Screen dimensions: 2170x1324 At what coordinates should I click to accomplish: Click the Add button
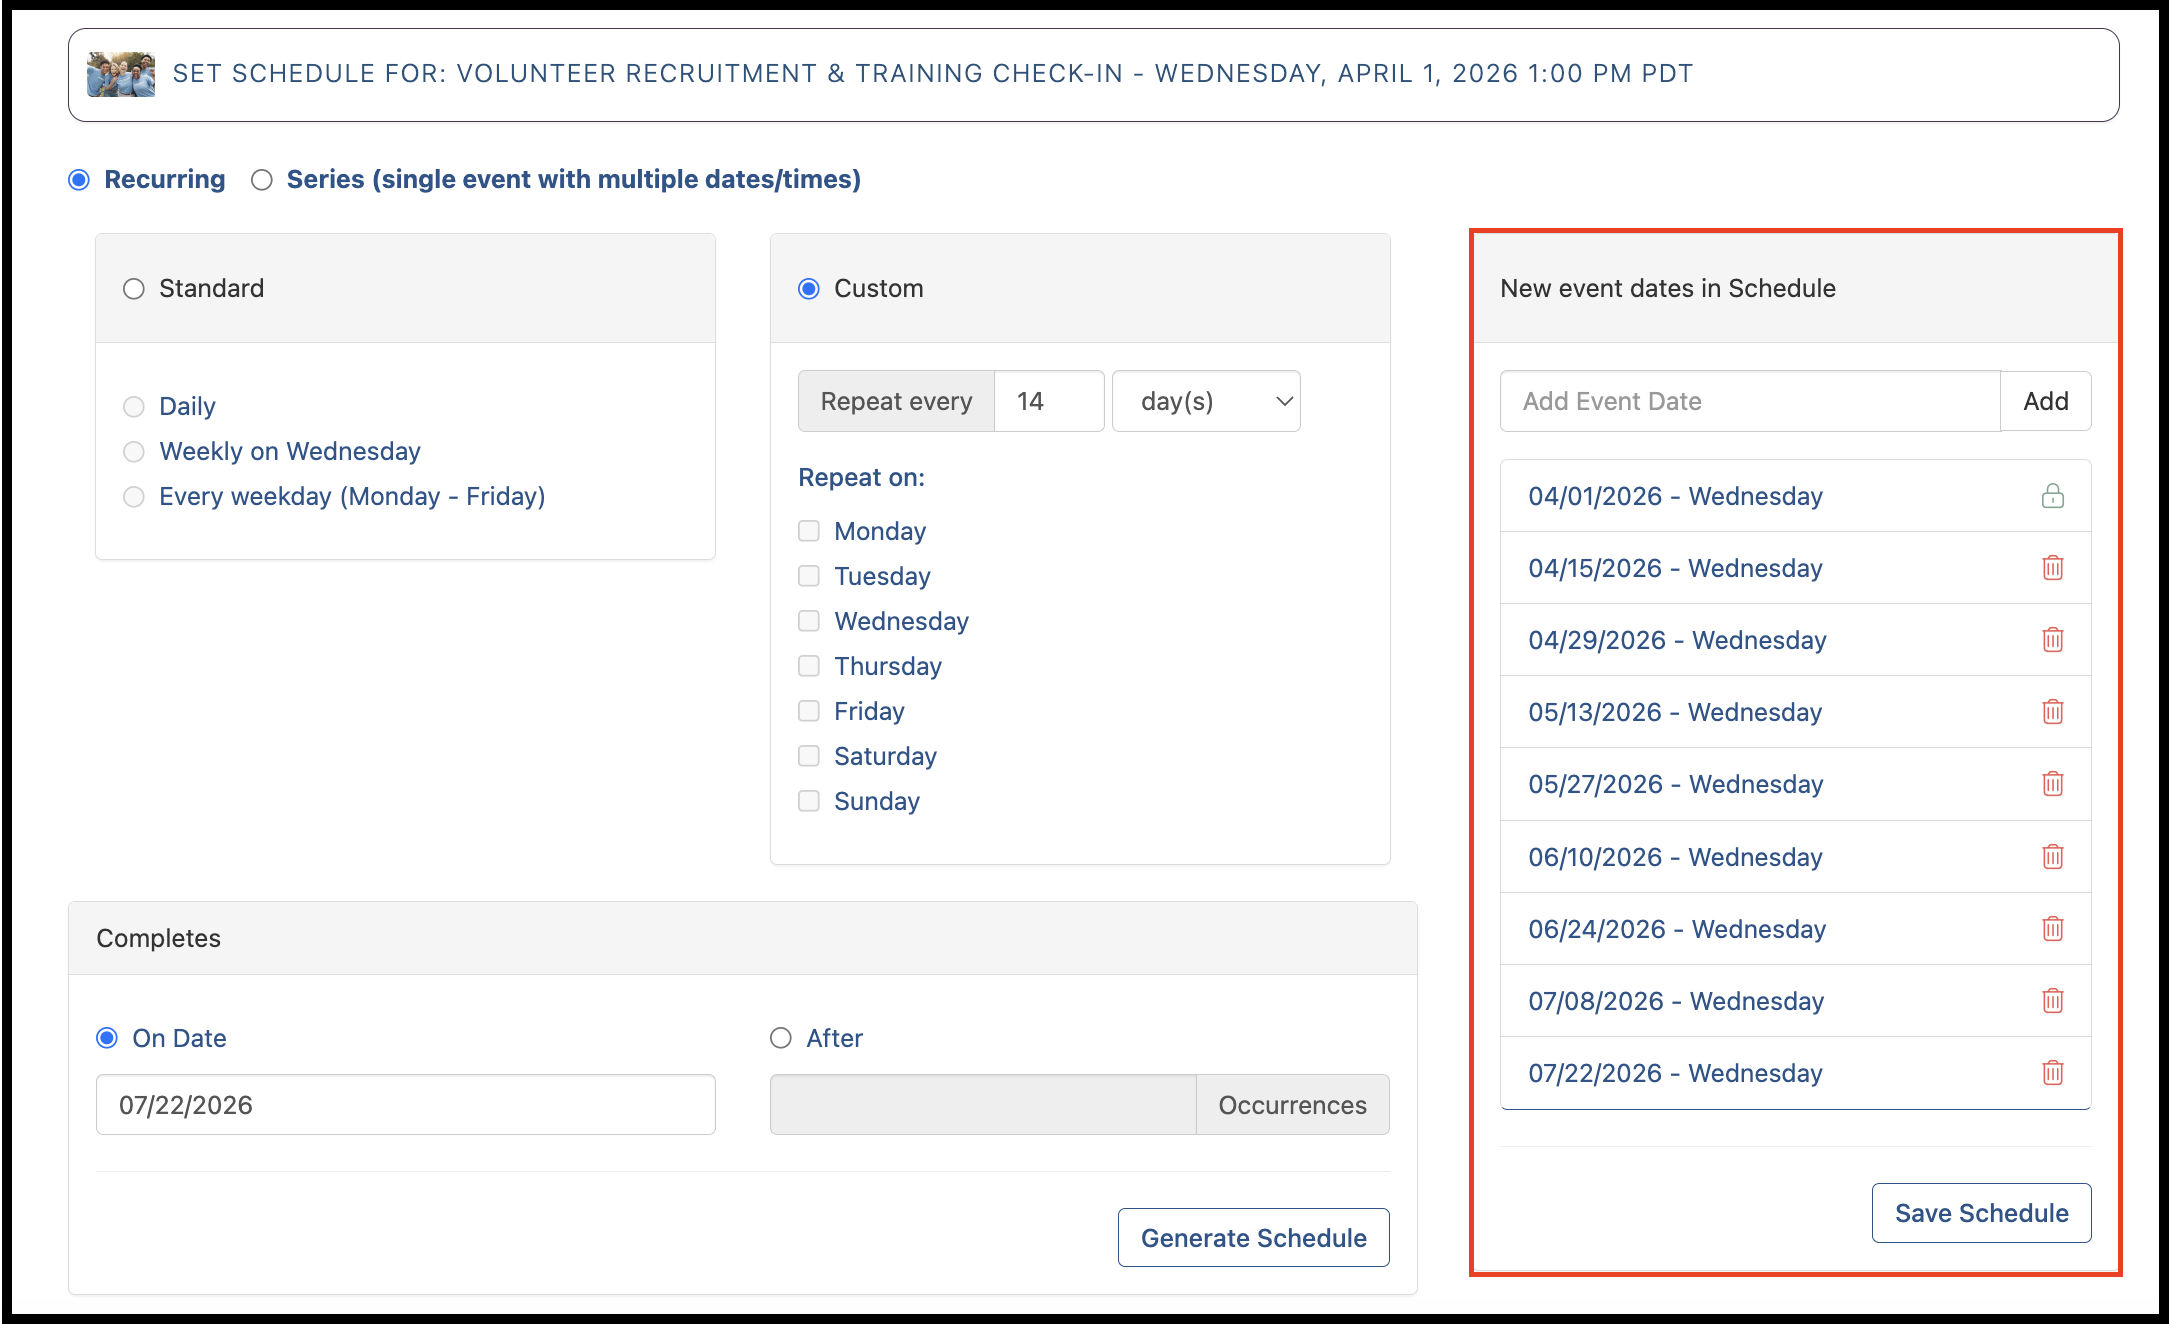2046,401
